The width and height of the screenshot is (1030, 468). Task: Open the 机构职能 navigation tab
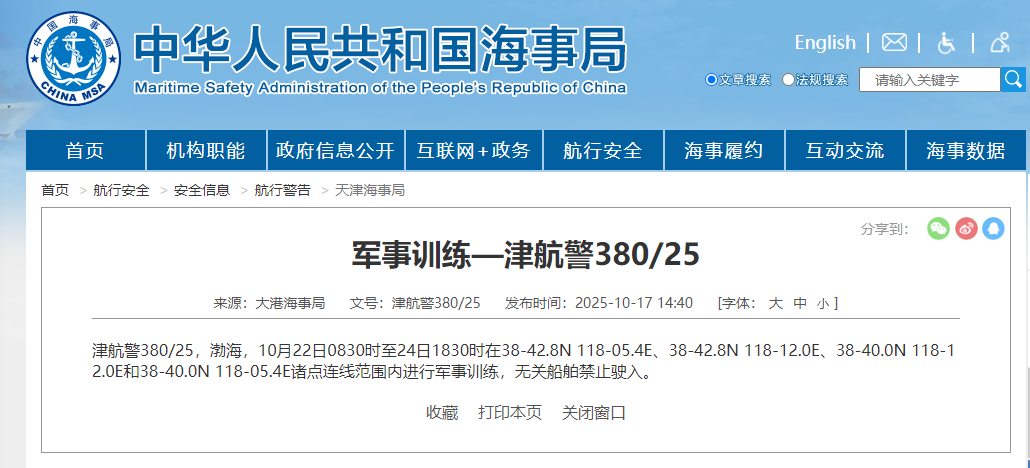tap(206, 151)
